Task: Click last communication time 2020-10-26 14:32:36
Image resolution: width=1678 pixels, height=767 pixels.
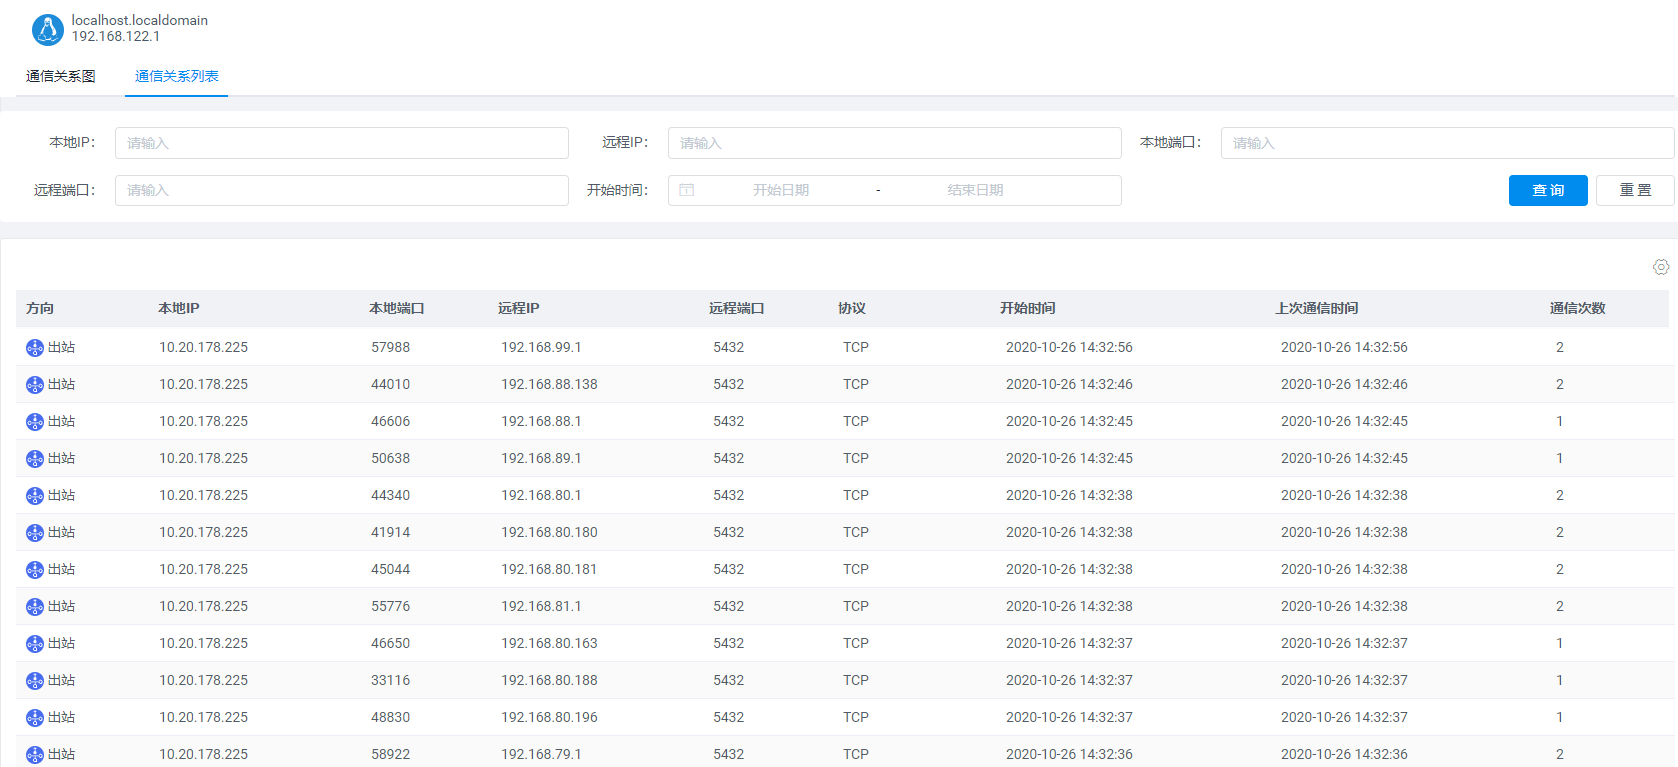Action: point(1344,754)
